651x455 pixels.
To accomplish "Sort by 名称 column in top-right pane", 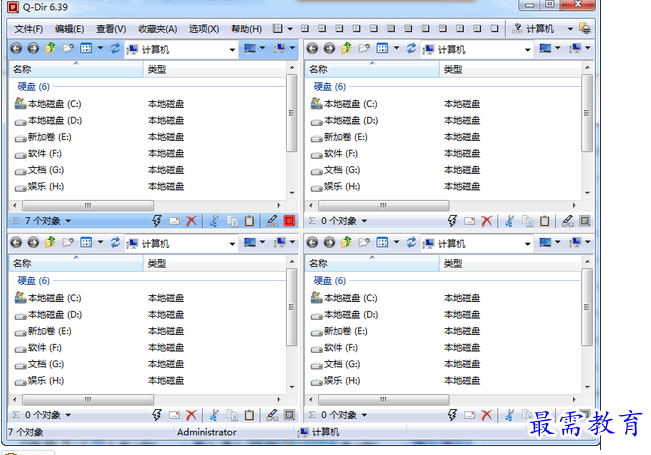I will (x=372, y=69).
